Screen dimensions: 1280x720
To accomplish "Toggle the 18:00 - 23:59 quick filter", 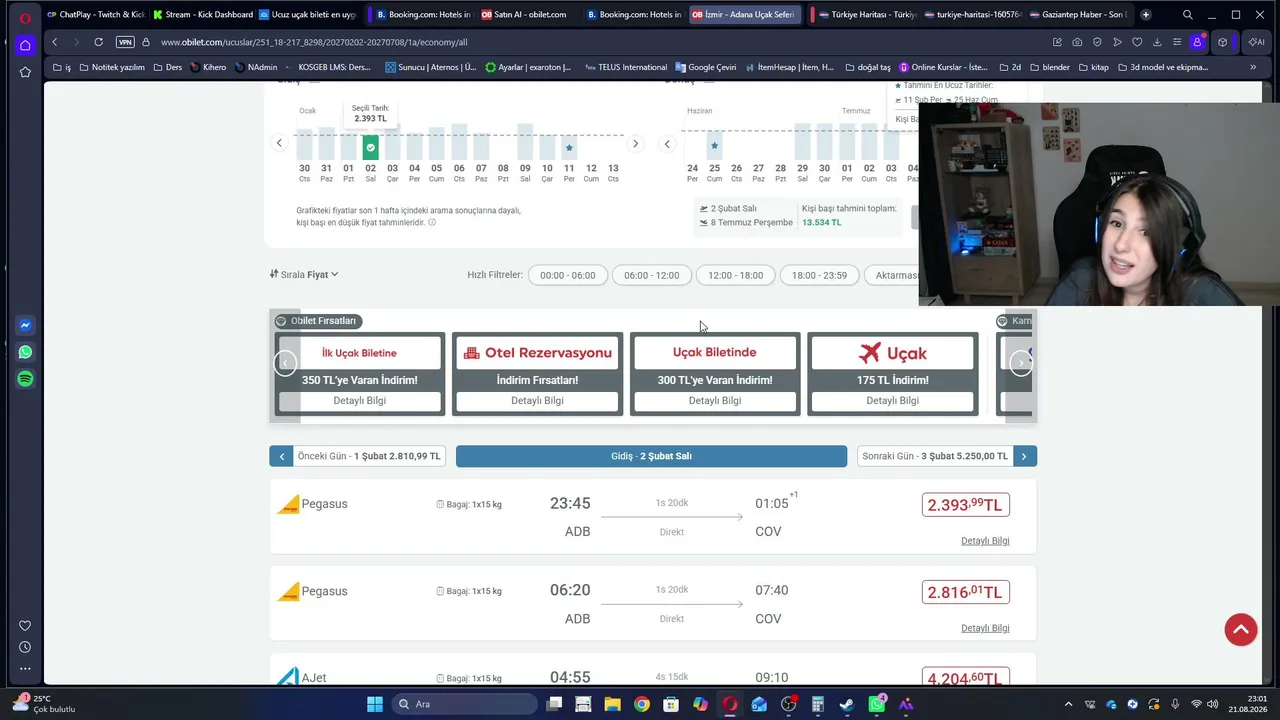I will pyautogui.click(x=820, y=275).
